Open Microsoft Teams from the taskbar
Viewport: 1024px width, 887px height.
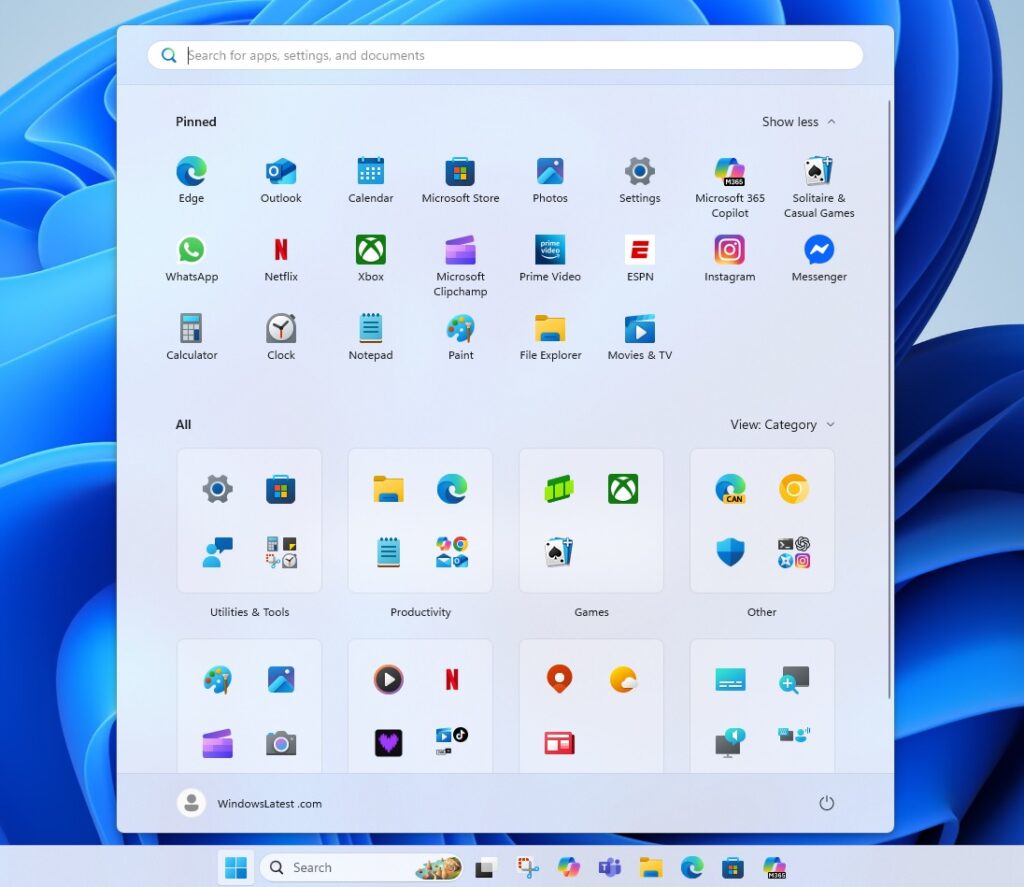click(x=611, y=867)
